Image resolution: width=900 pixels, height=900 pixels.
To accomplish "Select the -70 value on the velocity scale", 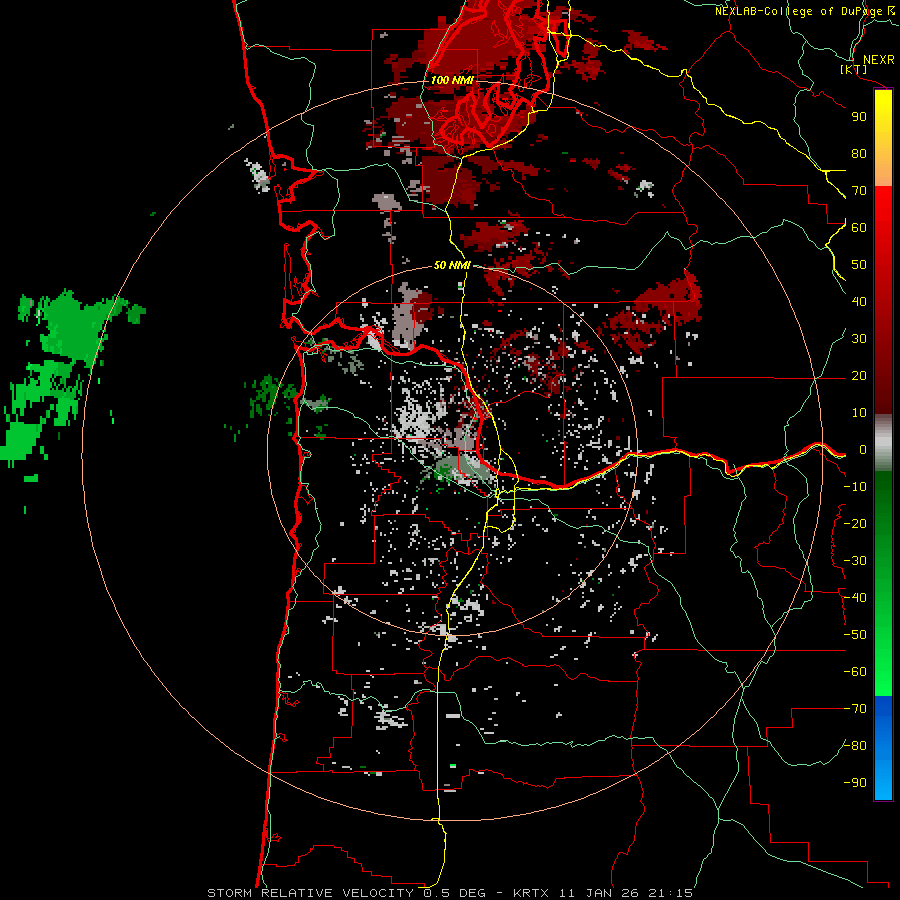I will (855, 709).
